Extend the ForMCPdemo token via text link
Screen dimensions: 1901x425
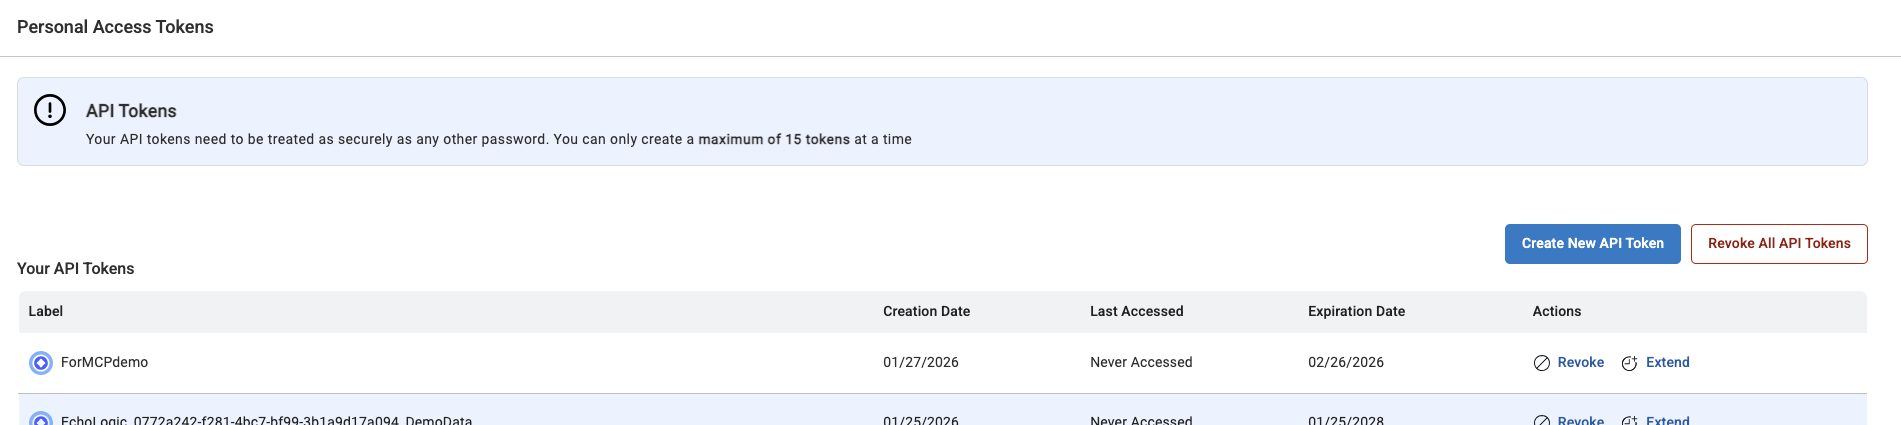(1667, 363)
